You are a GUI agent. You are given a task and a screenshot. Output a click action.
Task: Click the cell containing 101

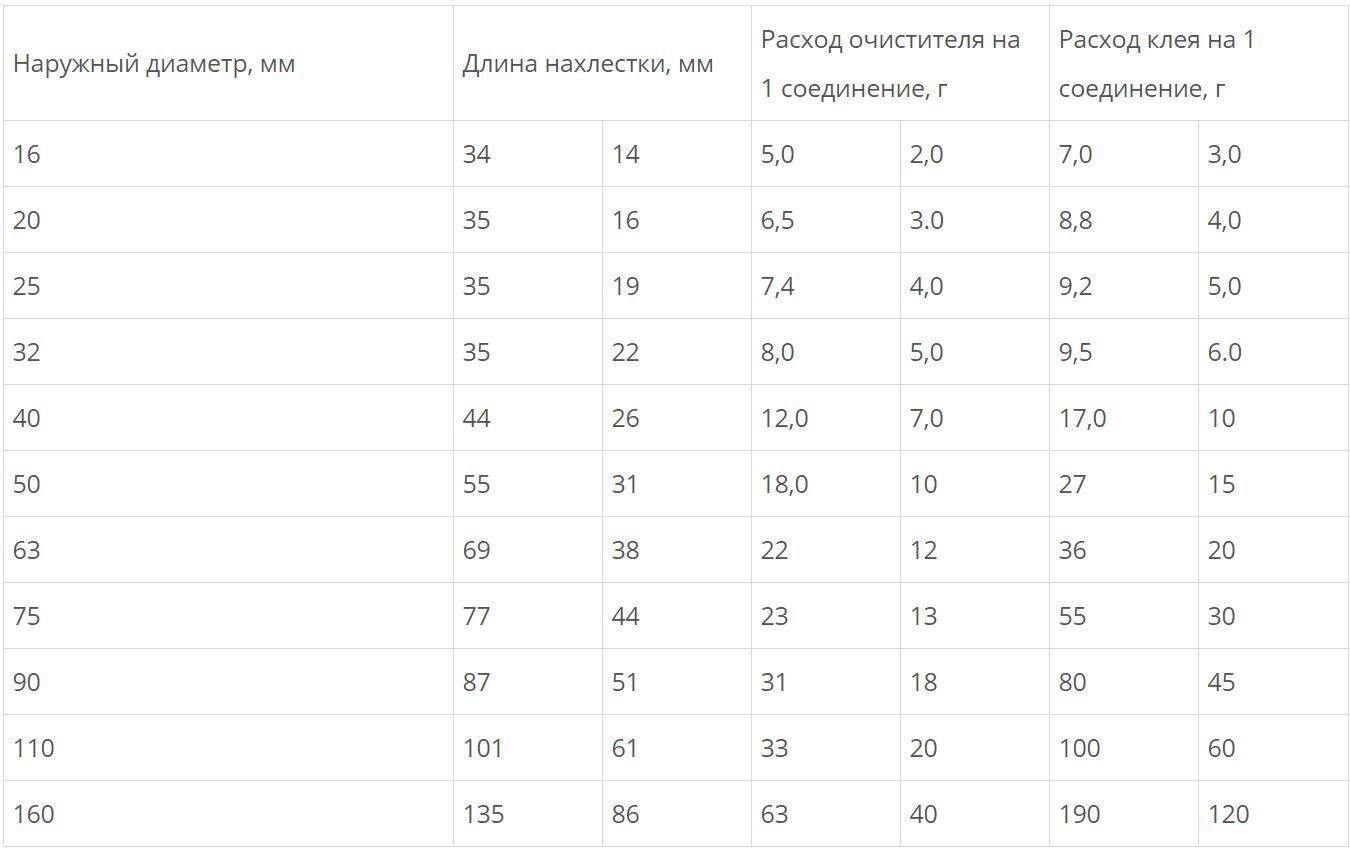pos(483,748)
